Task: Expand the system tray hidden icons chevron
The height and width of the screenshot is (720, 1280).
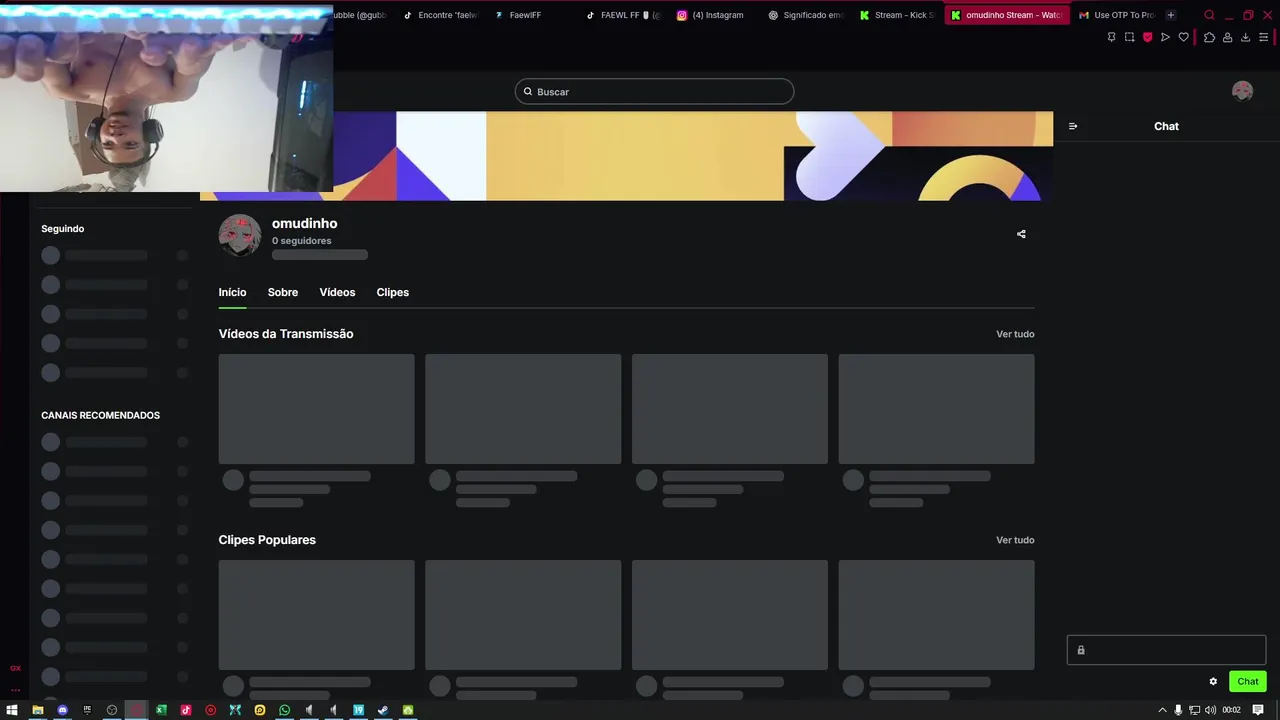Action: pos(1162,710)
